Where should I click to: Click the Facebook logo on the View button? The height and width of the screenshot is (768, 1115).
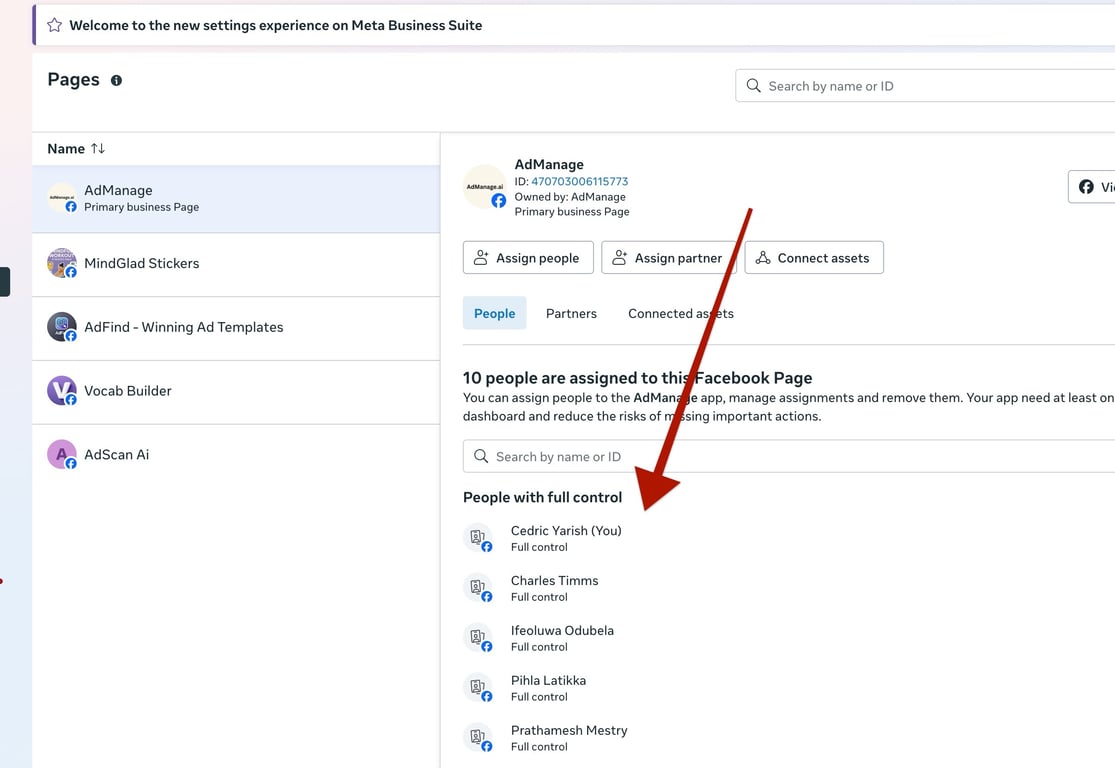click(x=1086, y=187)
